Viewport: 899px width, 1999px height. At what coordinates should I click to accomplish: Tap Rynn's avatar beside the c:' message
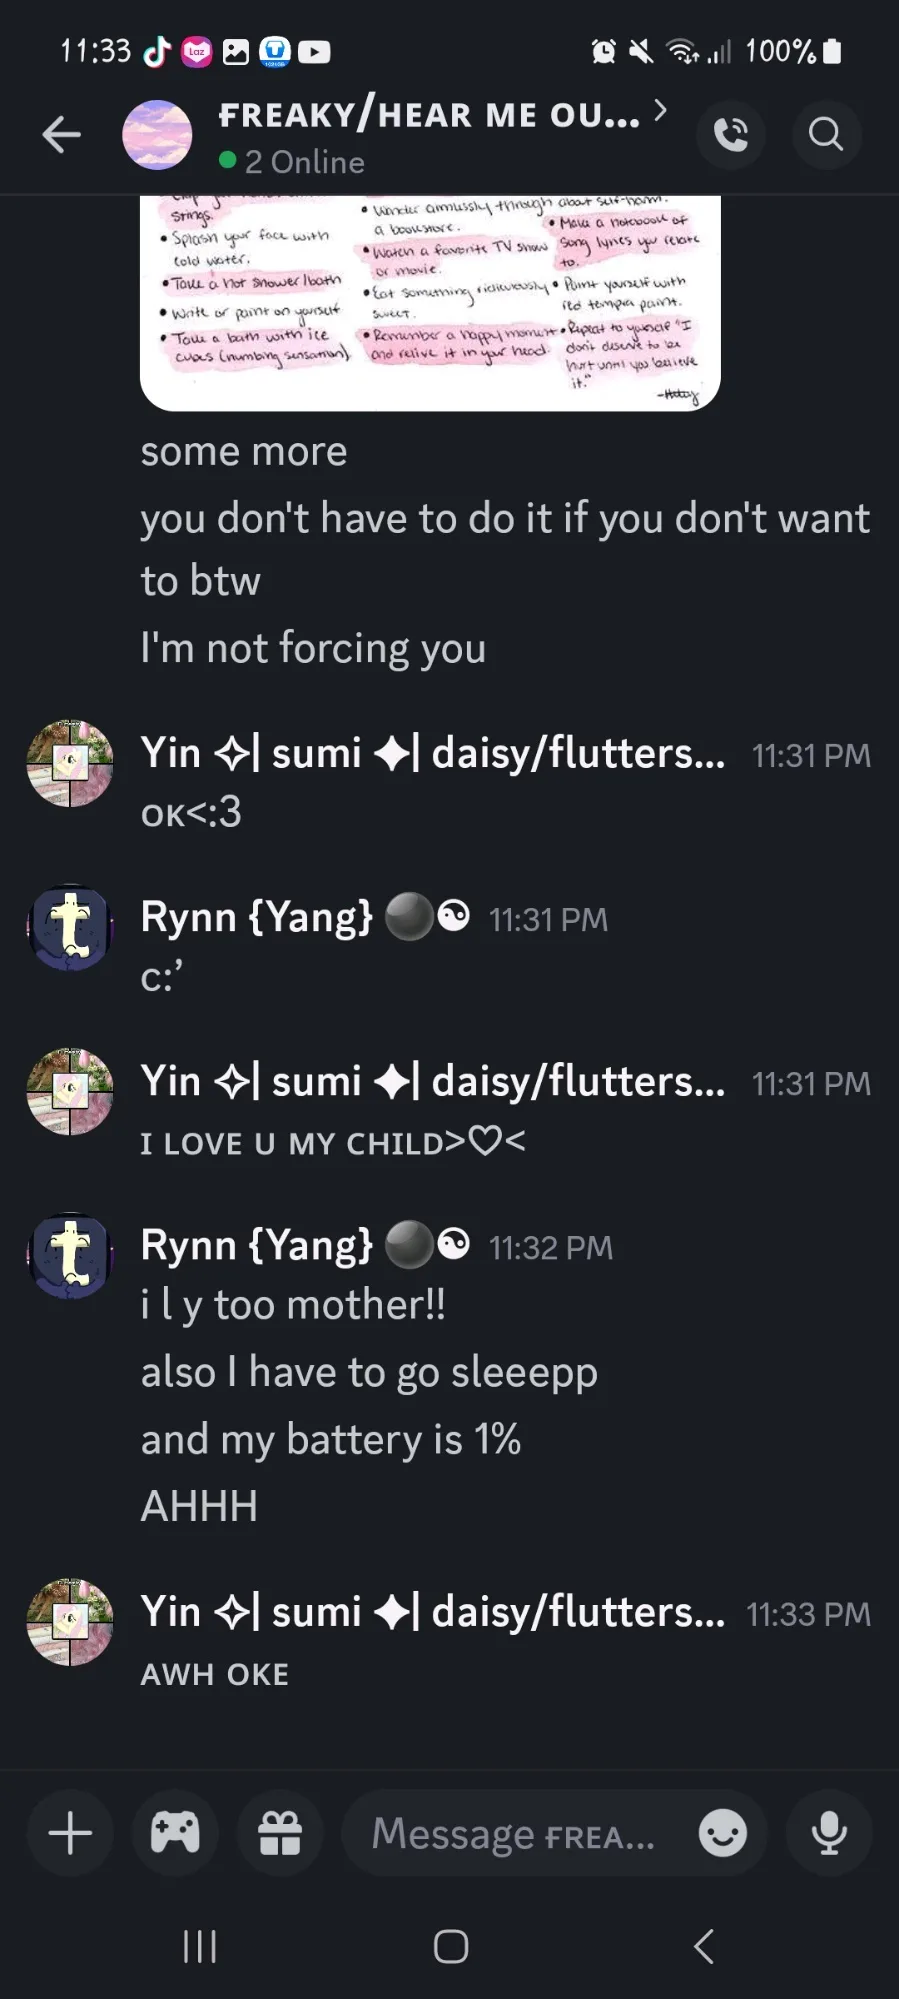[x=70, y=927]
